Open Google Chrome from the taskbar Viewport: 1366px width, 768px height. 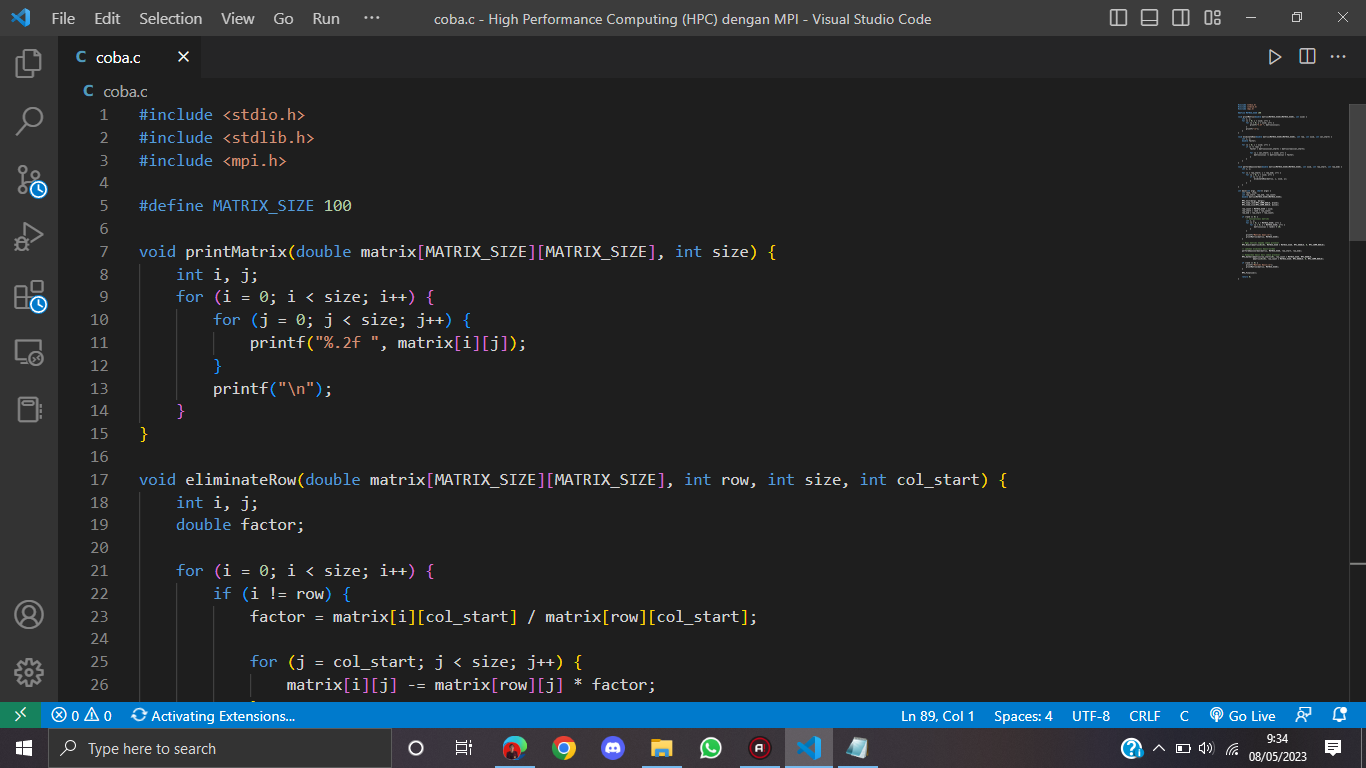(x=564, y=748)
